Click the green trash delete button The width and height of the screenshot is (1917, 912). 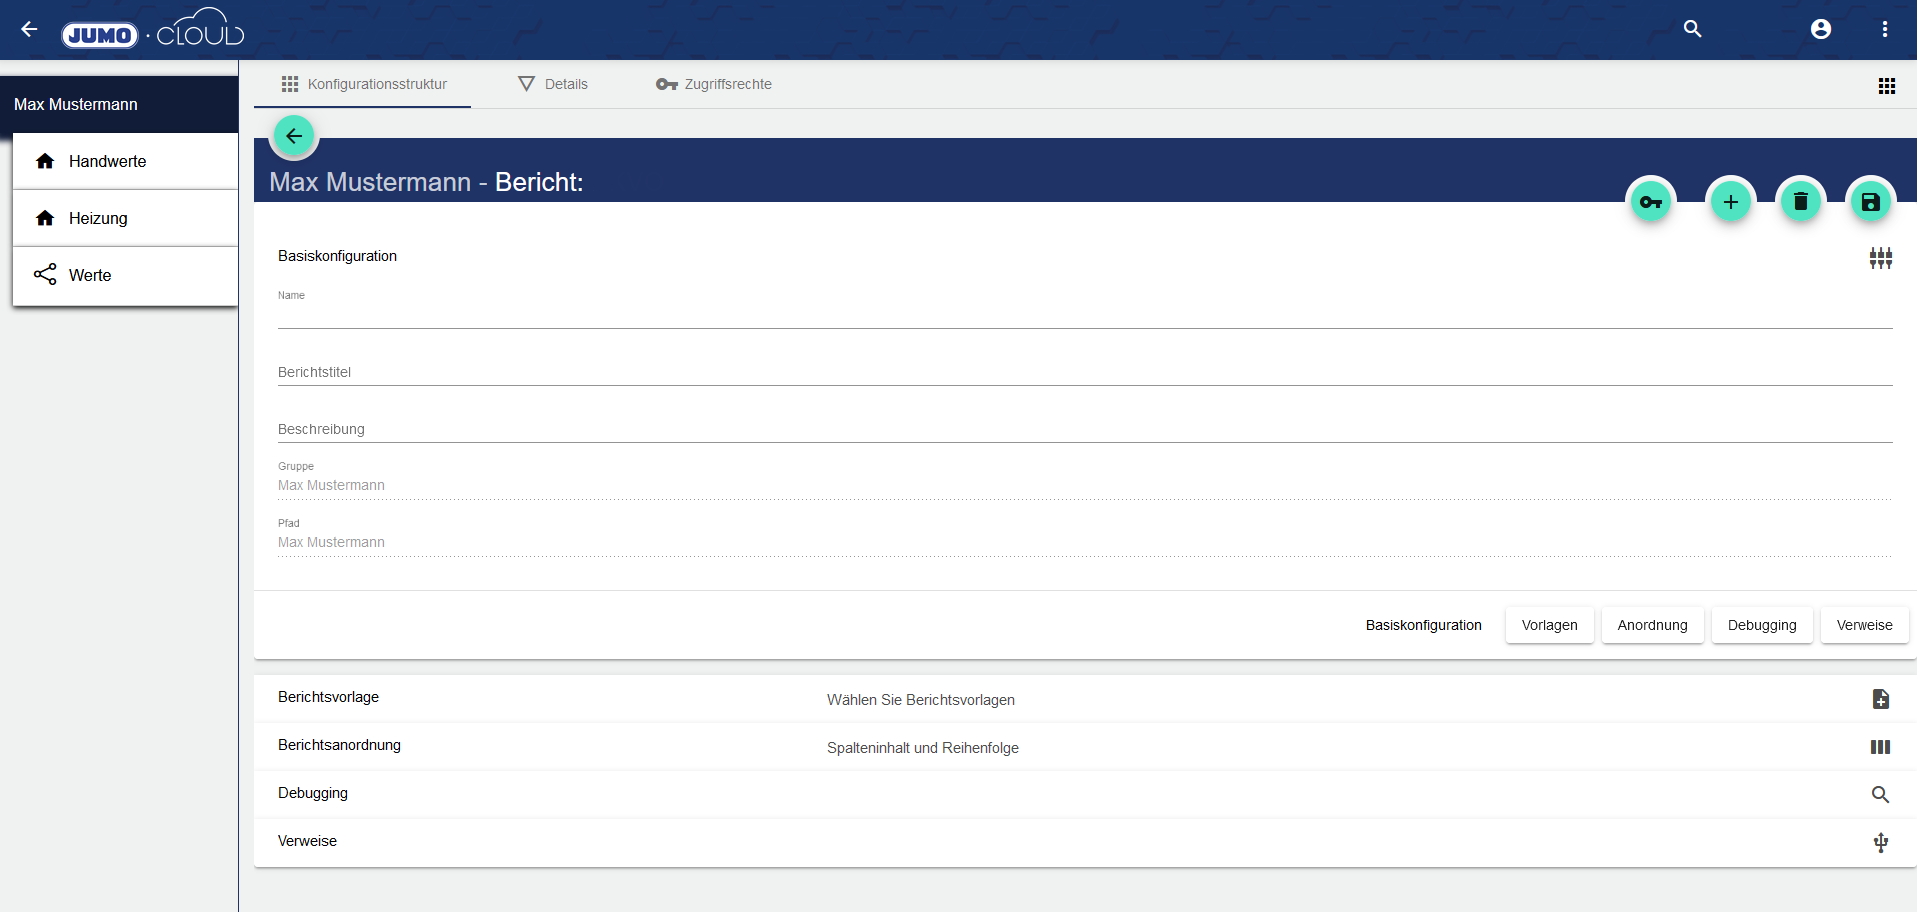[x=1800, y=202]
